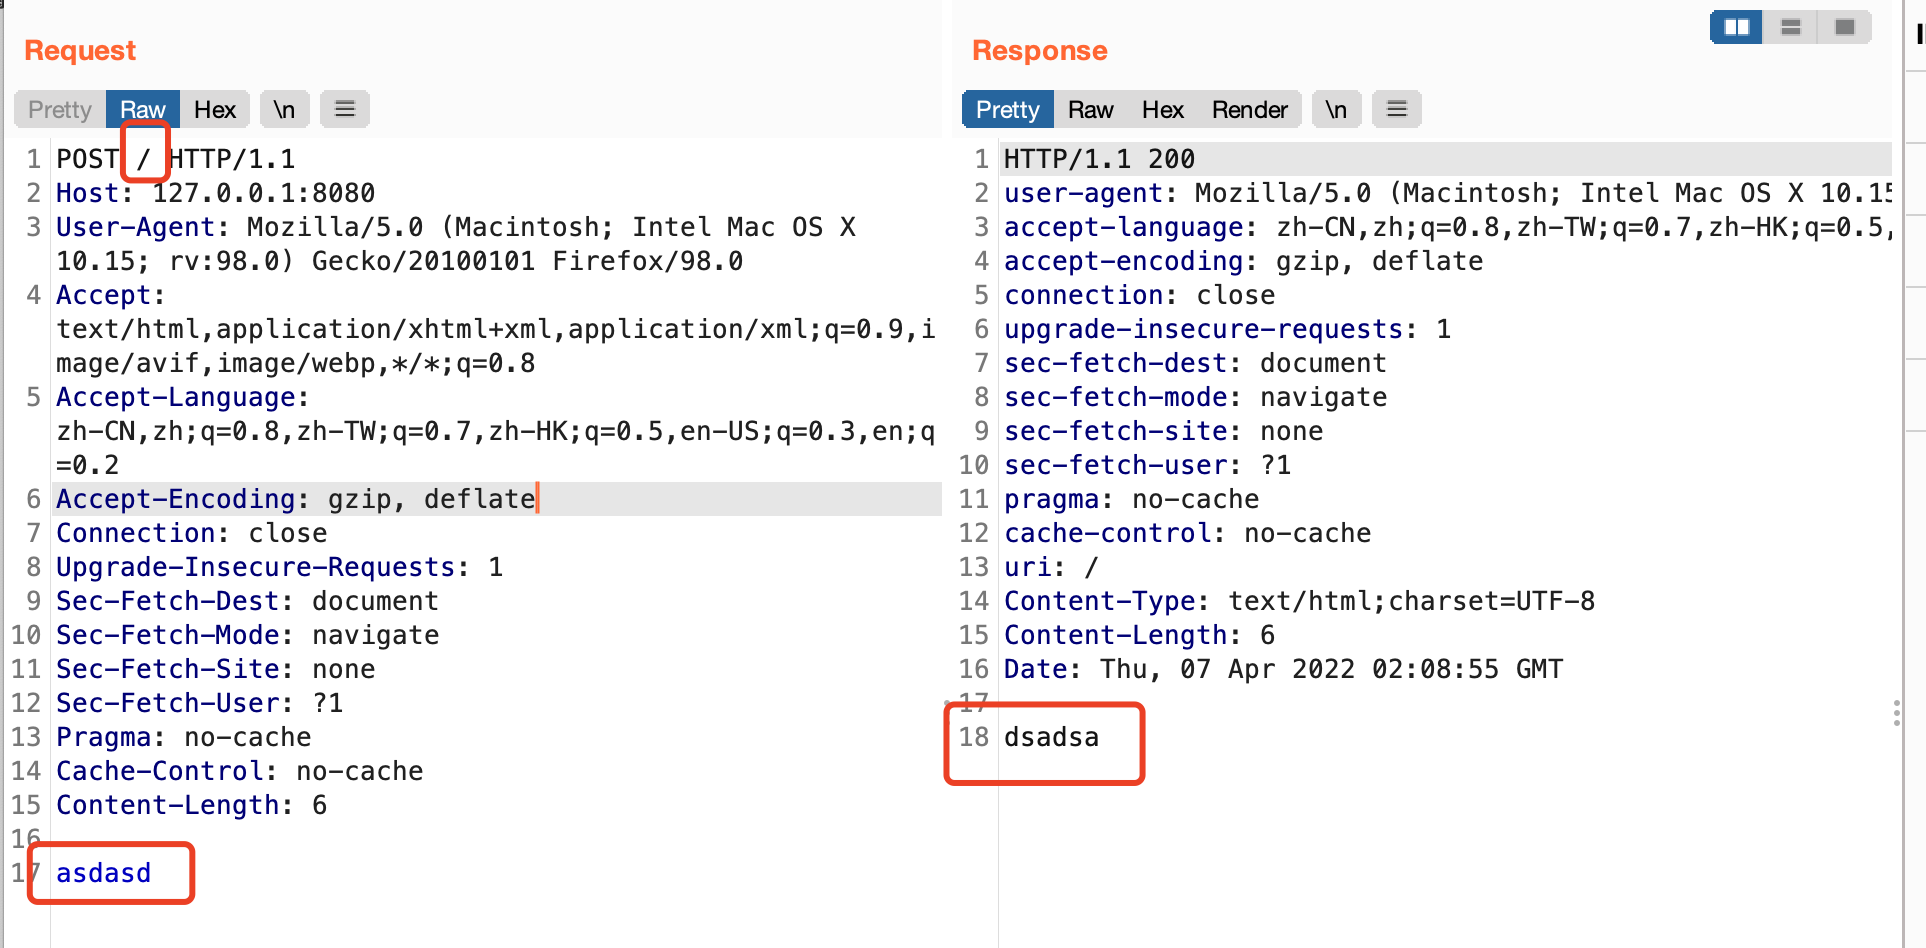Image resolution: width=1926 pixels, height=948 pixels.
Task: Switch Response view to Raw tab
Action: pyautogui.click(x=1090, y=109)
